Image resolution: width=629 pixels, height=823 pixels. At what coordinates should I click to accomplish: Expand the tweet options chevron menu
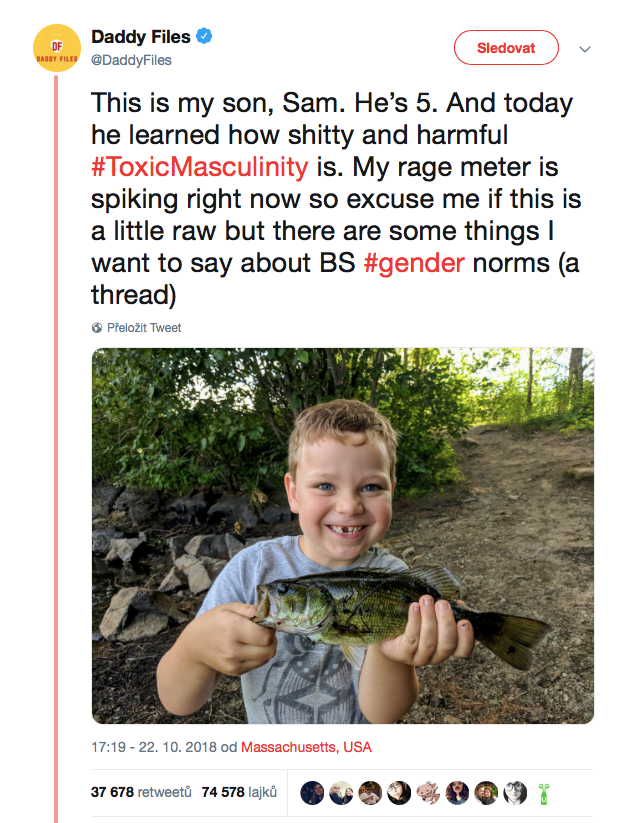pyautogui.click(x=585, y=49)
